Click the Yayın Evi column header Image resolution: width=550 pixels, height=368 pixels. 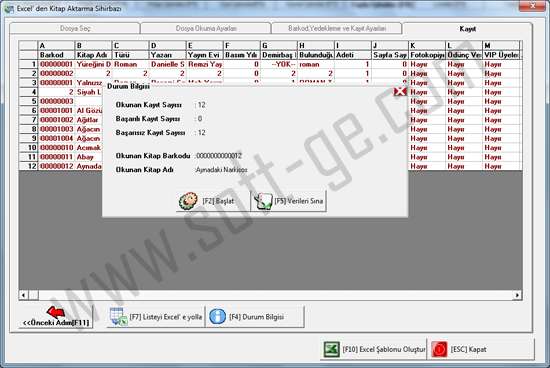[204, 55]
